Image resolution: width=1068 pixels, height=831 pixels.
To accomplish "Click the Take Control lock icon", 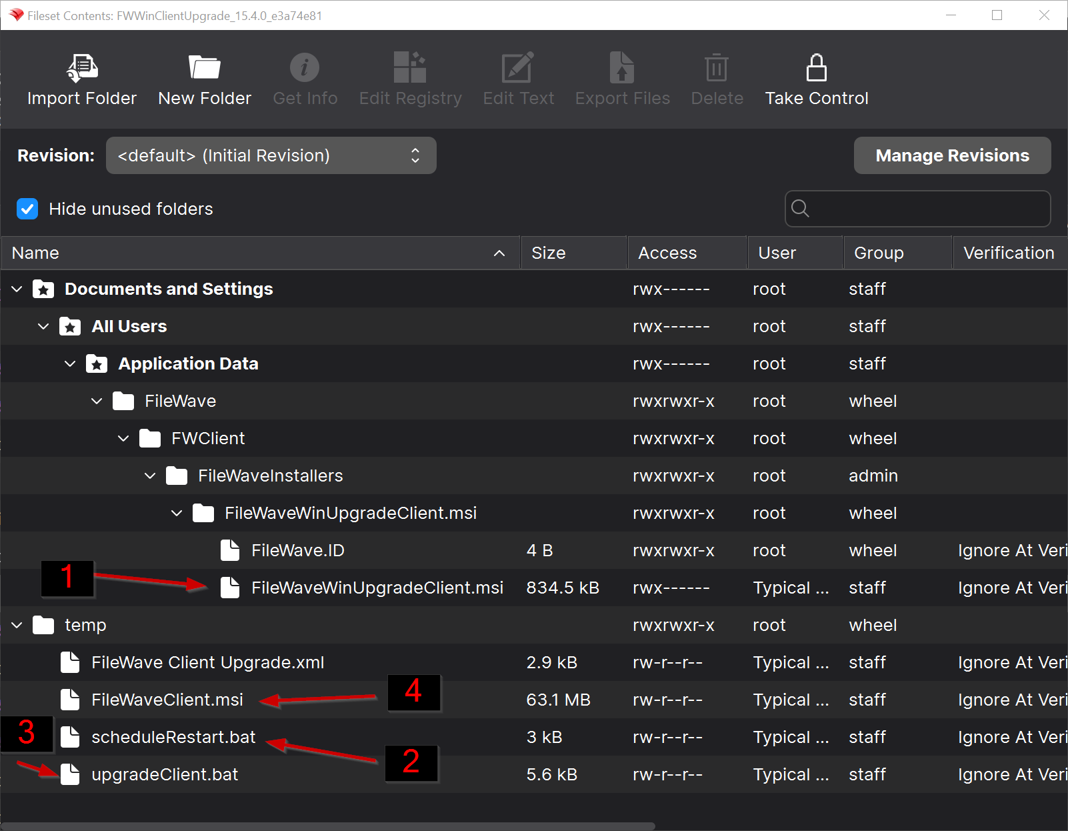I will point(816,67).
